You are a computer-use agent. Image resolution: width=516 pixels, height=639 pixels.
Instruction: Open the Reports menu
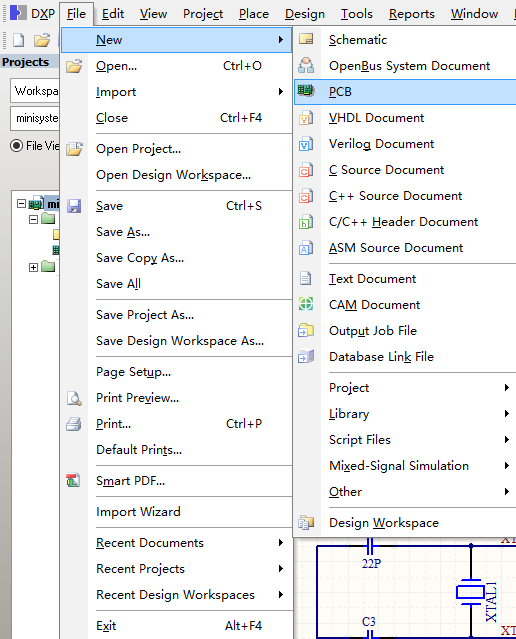[412, 14]
